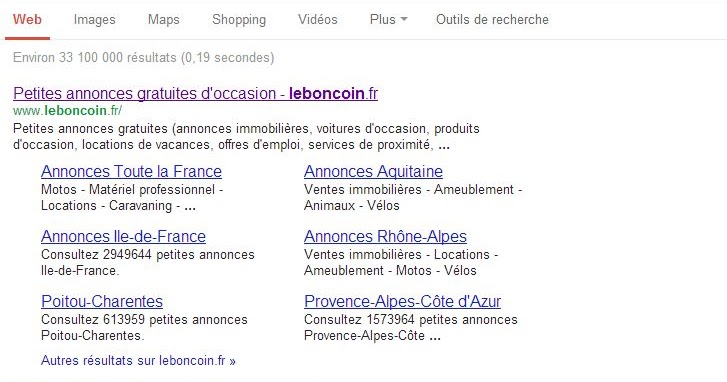Click the Ile-de-France annonces count text
The width and height of the screenshot is (727, 382).
[x=147, y=262]
